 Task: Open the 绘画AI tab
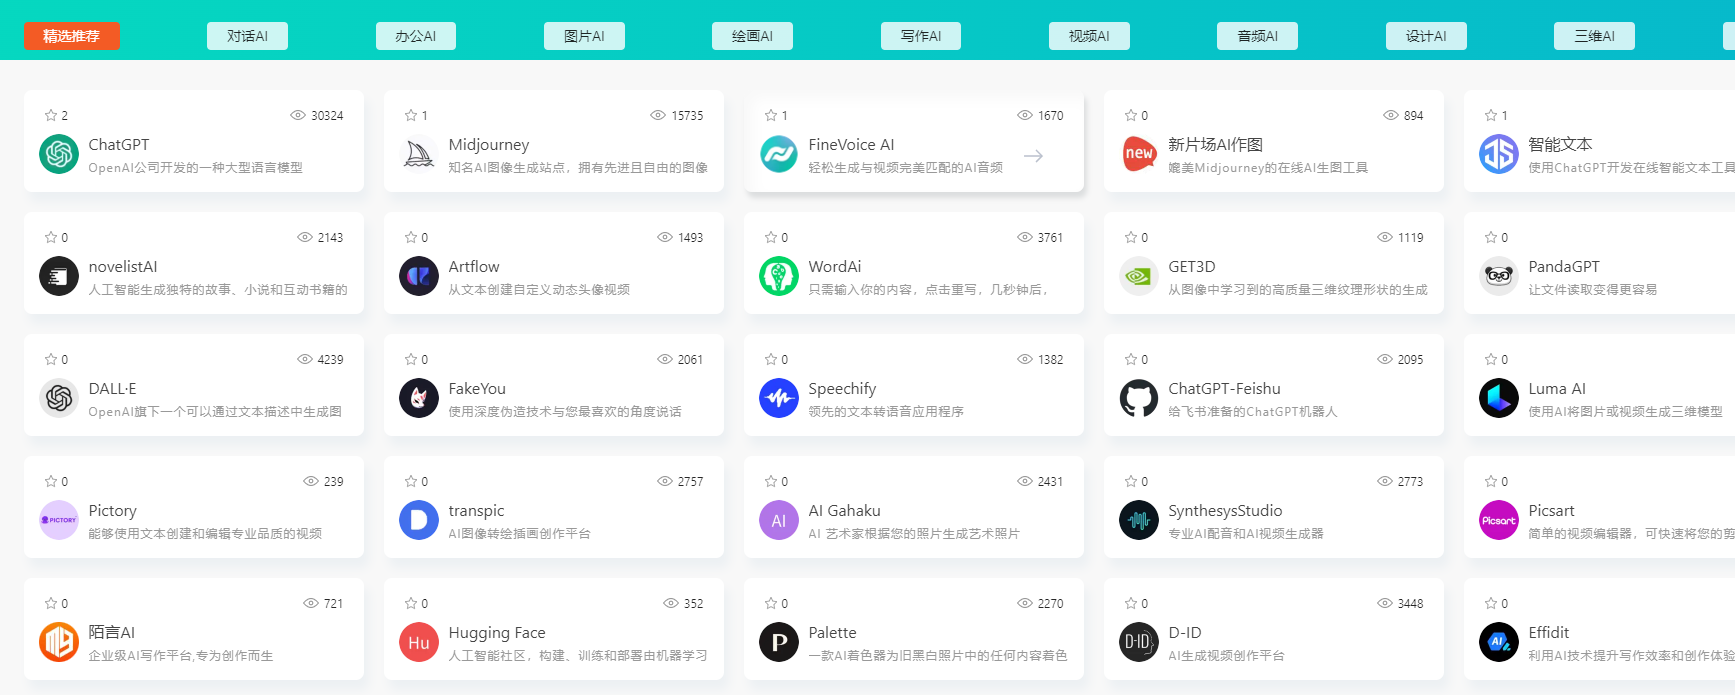click(x=752, y=36)
